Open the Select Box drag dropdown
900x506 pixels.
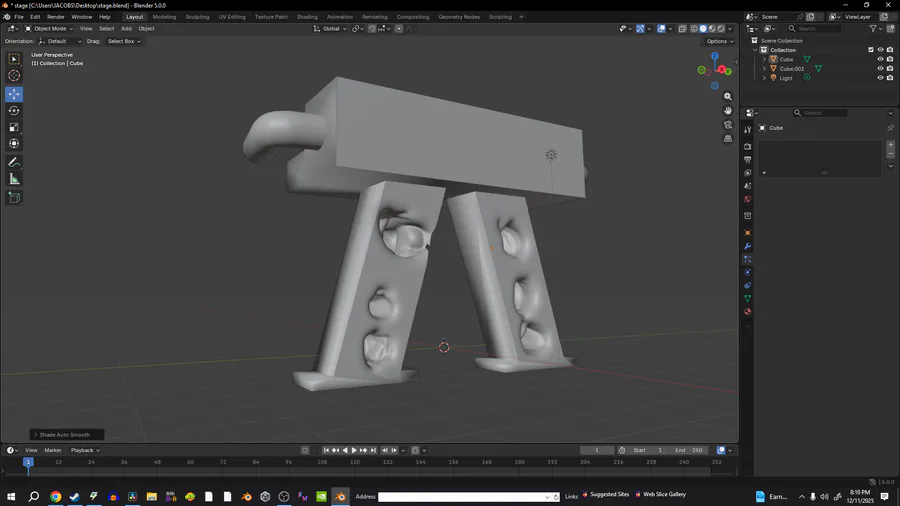tap(124, 41)
